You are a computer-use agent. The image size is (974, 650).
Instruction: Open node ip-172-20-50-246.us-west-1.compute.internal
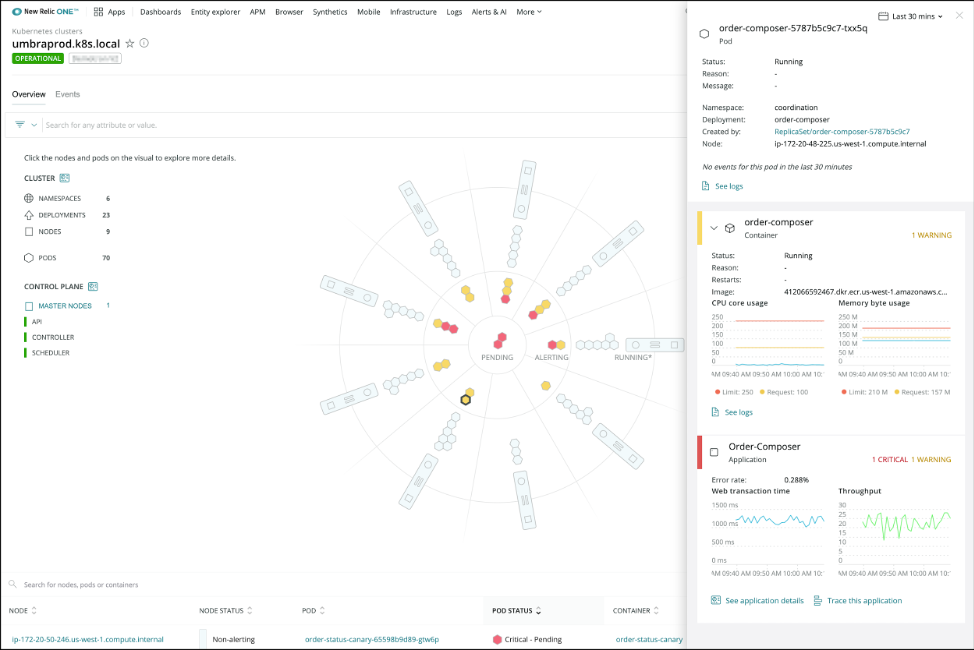[88, 639]
